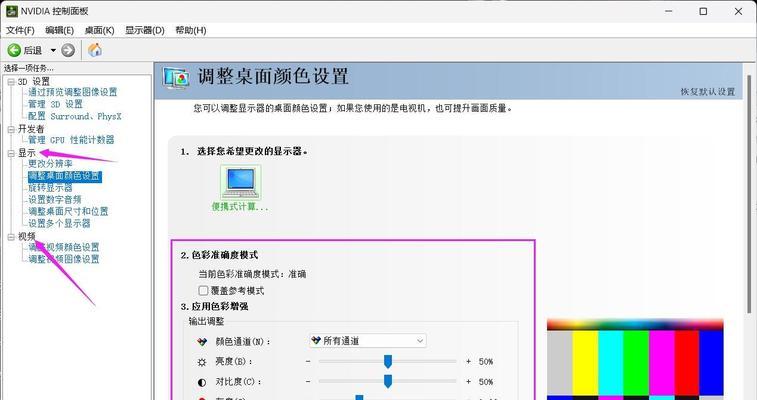This screenshot has height=400, width=757.
Task: Click the vertical scrollbar of the settings page
Action: (x=750, y=193)
